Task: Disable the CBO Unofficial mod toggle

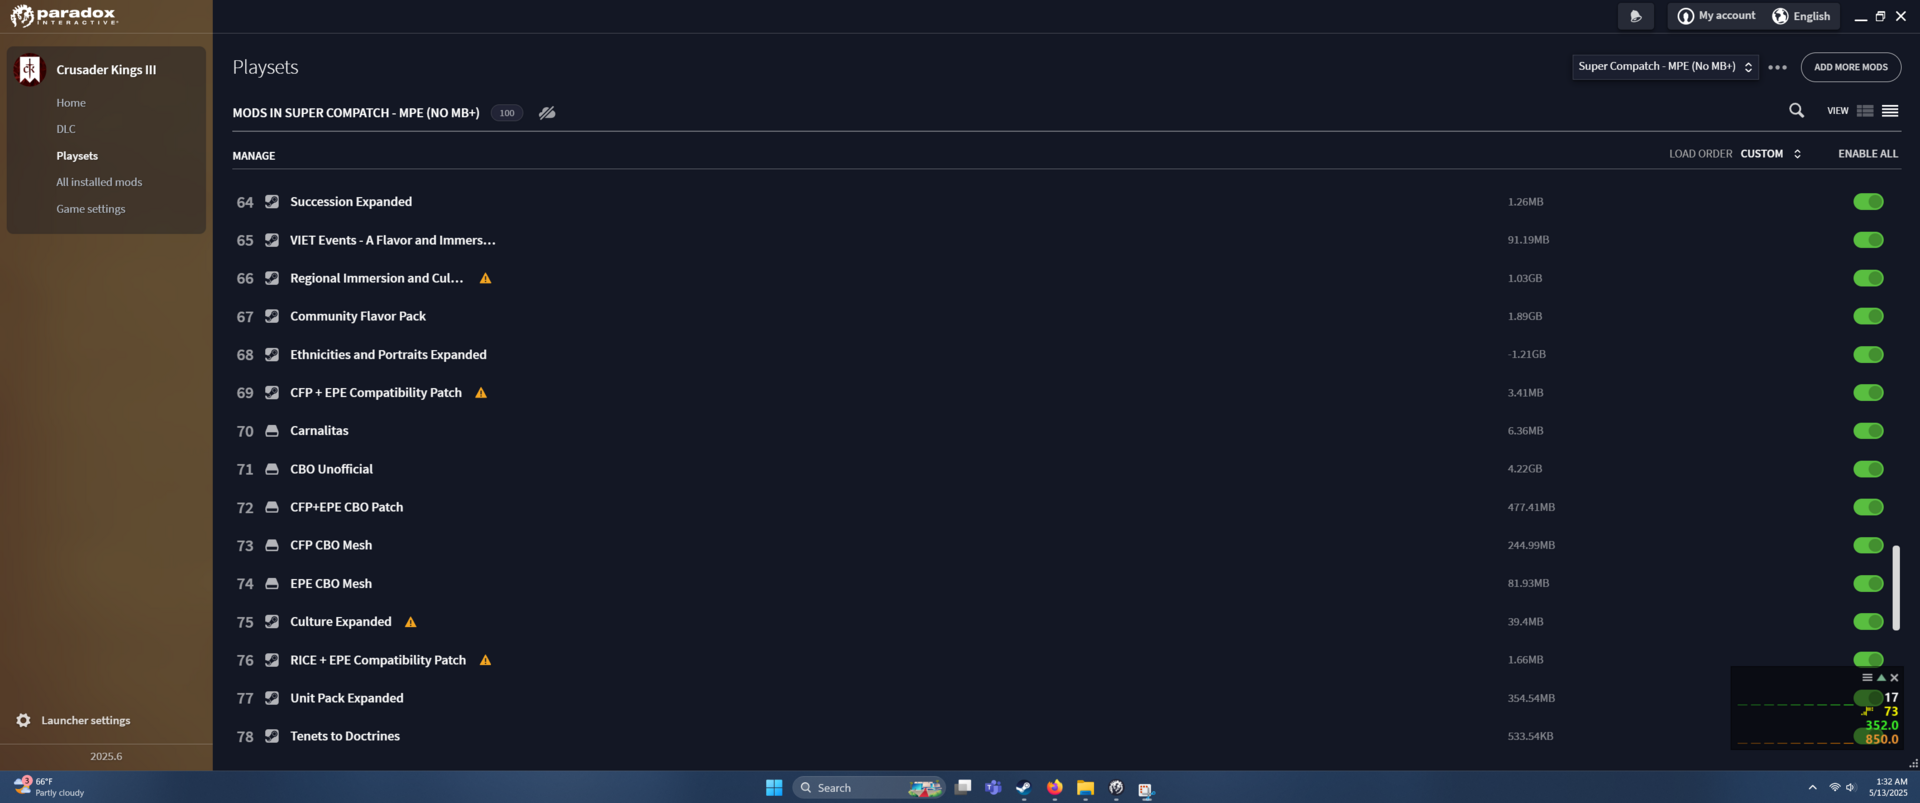Action: 1868,469
